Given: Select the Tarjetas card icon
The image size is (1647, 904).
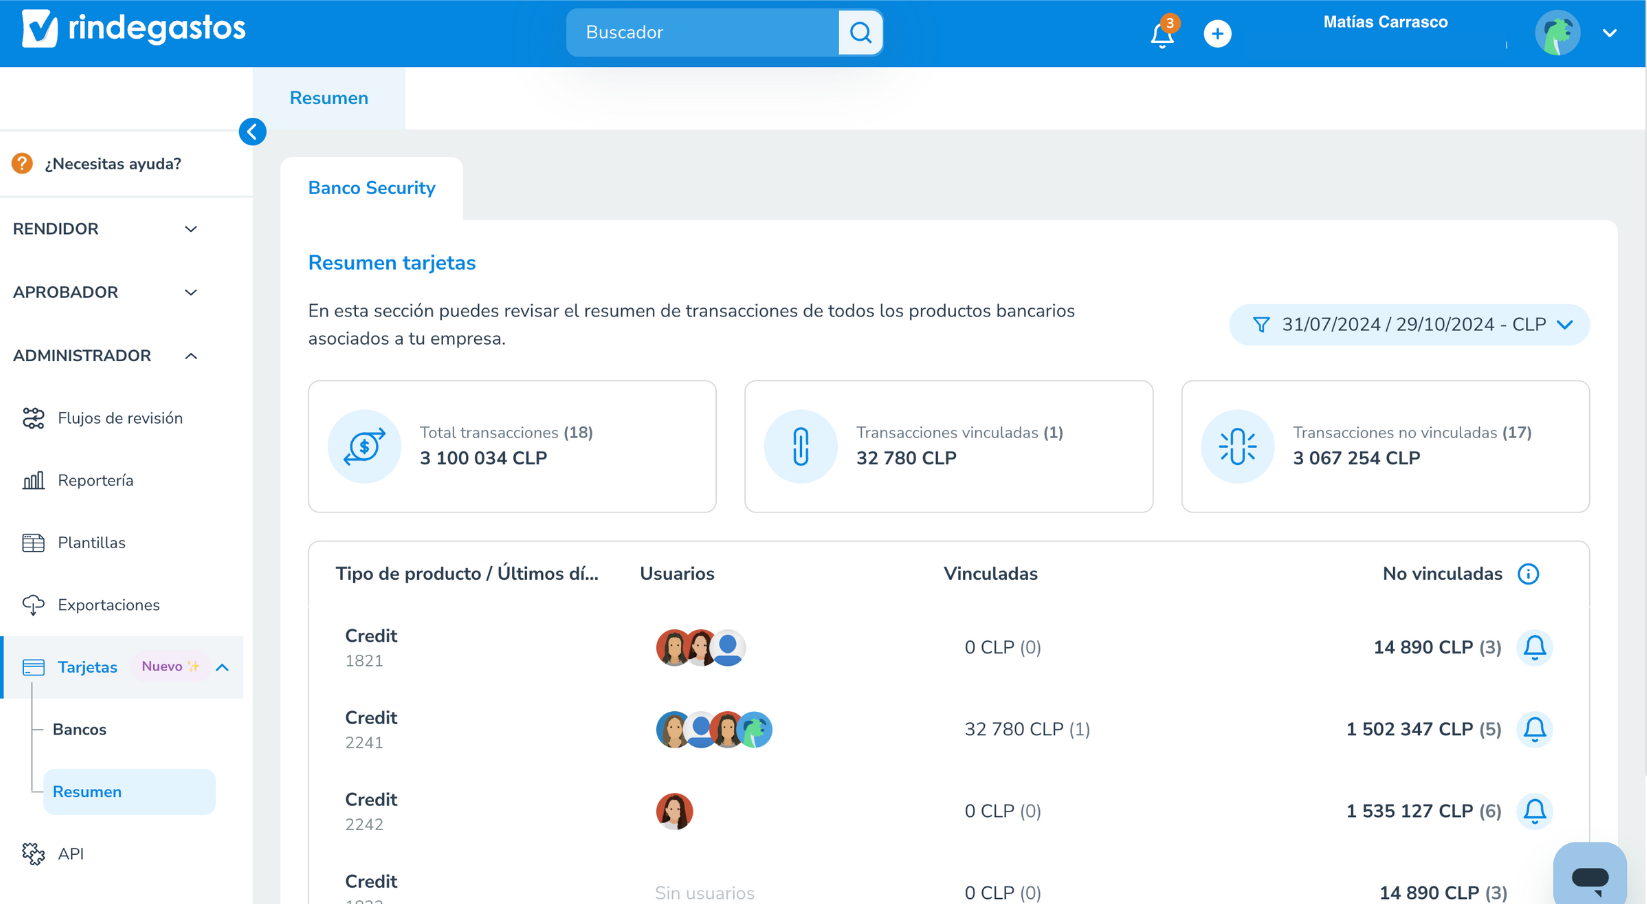Looking at the screenshot, I should pos(33,666).
